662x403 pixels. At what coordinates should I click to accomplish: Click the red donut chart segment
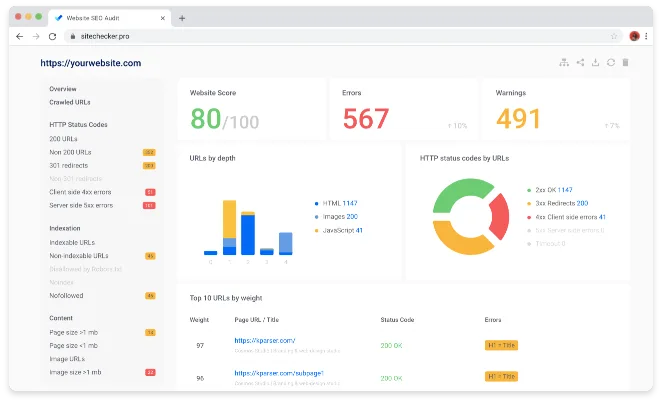click(501, 216)
